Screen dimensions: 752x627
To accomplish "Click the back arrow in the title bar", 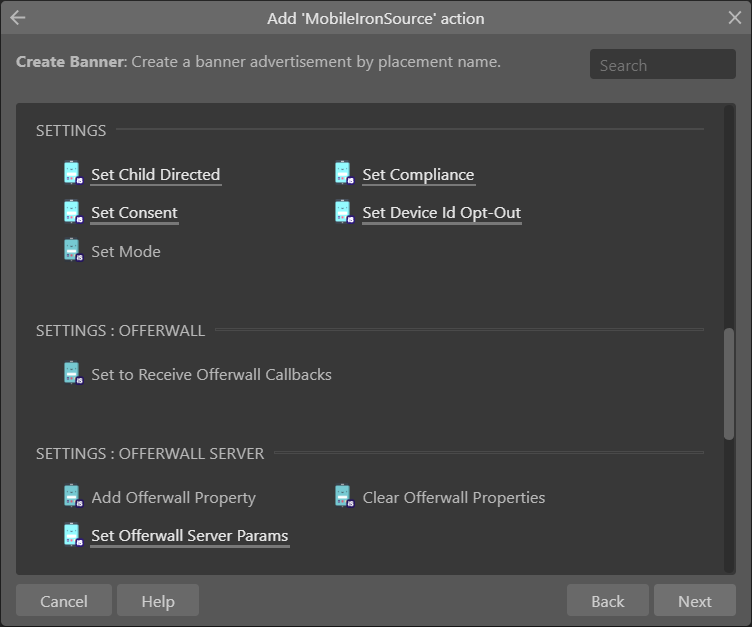I will 18,18.
